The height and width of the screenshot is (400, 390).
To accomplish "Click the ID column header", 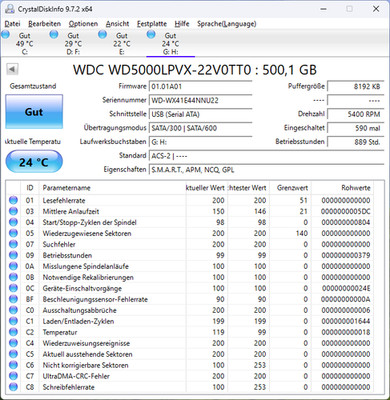I will coord(30,188).
